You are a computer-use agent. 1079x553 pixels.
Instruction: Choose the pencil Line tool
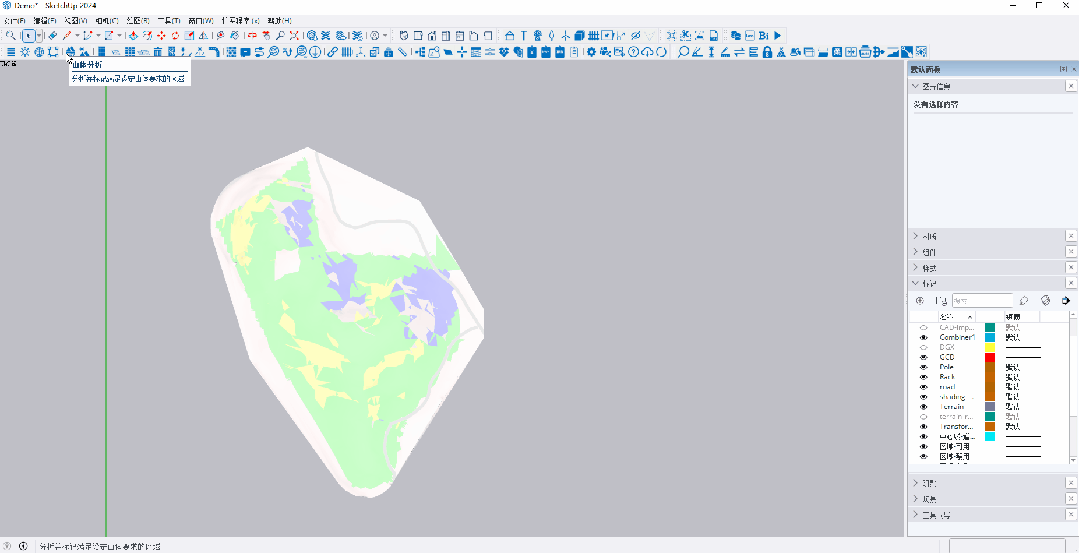[x=67, y=35]
